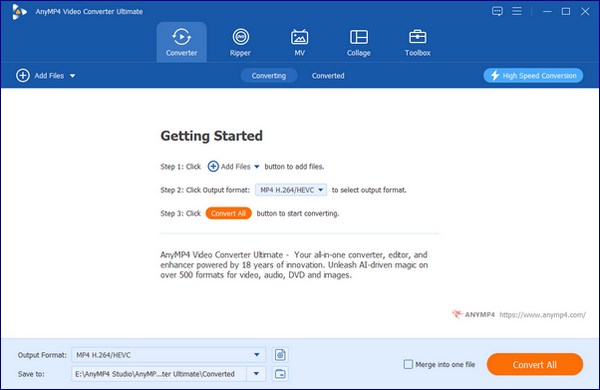Go to the Collage tab

click(359, 42)
